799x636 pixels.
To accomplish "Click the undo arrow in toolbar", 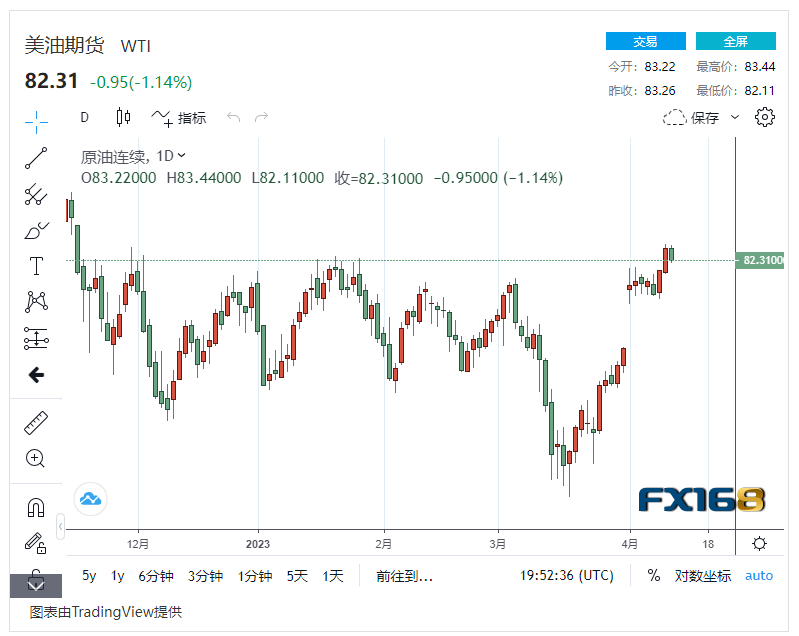I will point(233,117).
